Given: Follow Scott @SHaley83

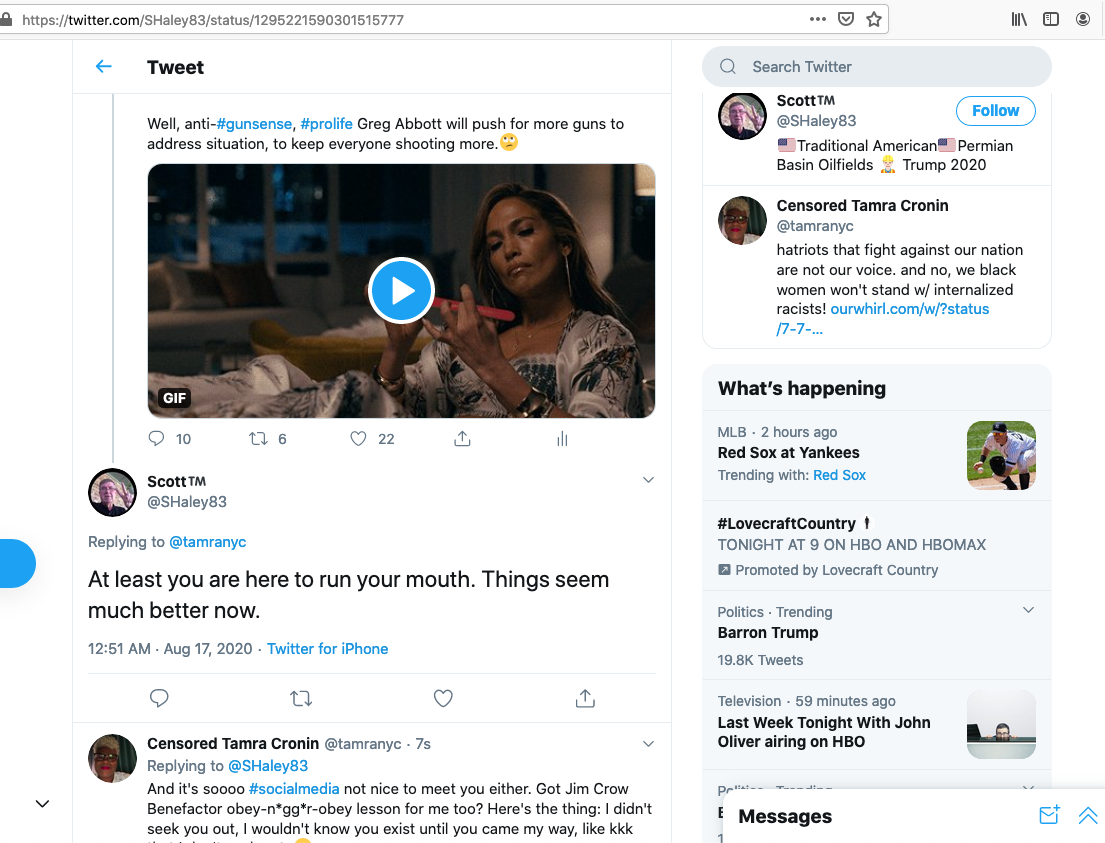Looking at the screenshot, I should click(995, 111).
